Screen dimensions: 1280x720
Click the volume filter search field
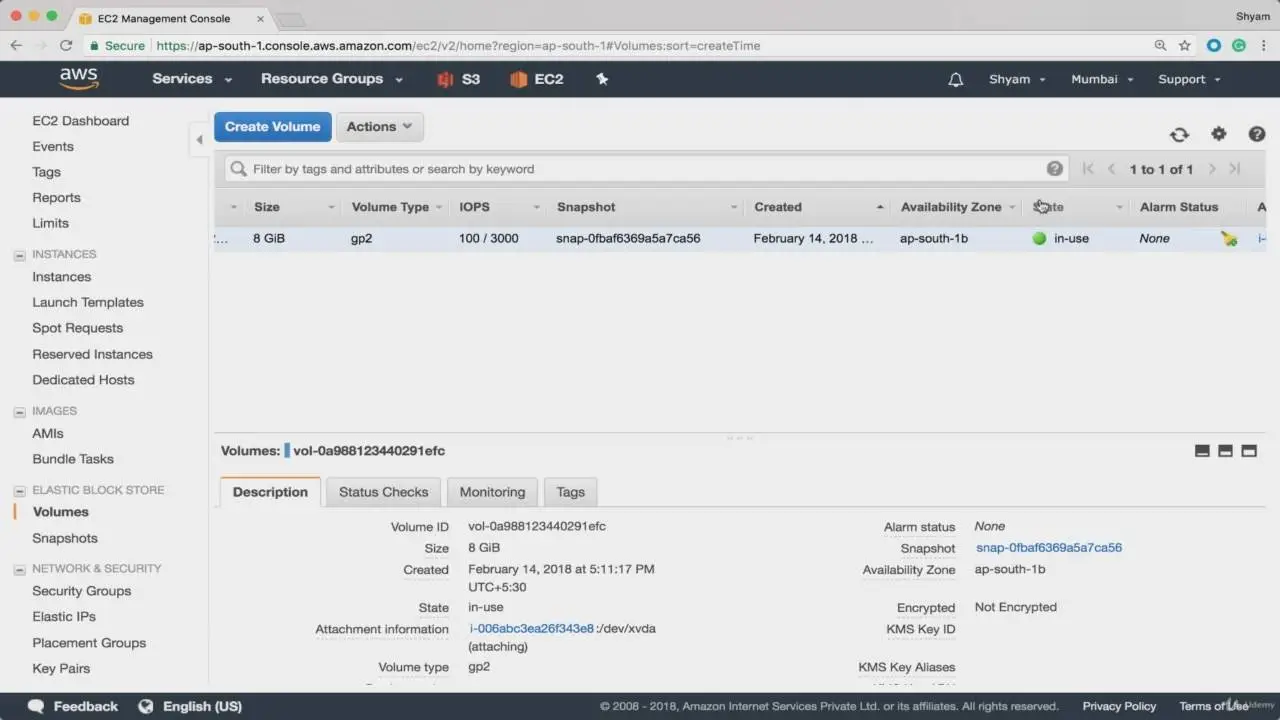click(646, 169)
